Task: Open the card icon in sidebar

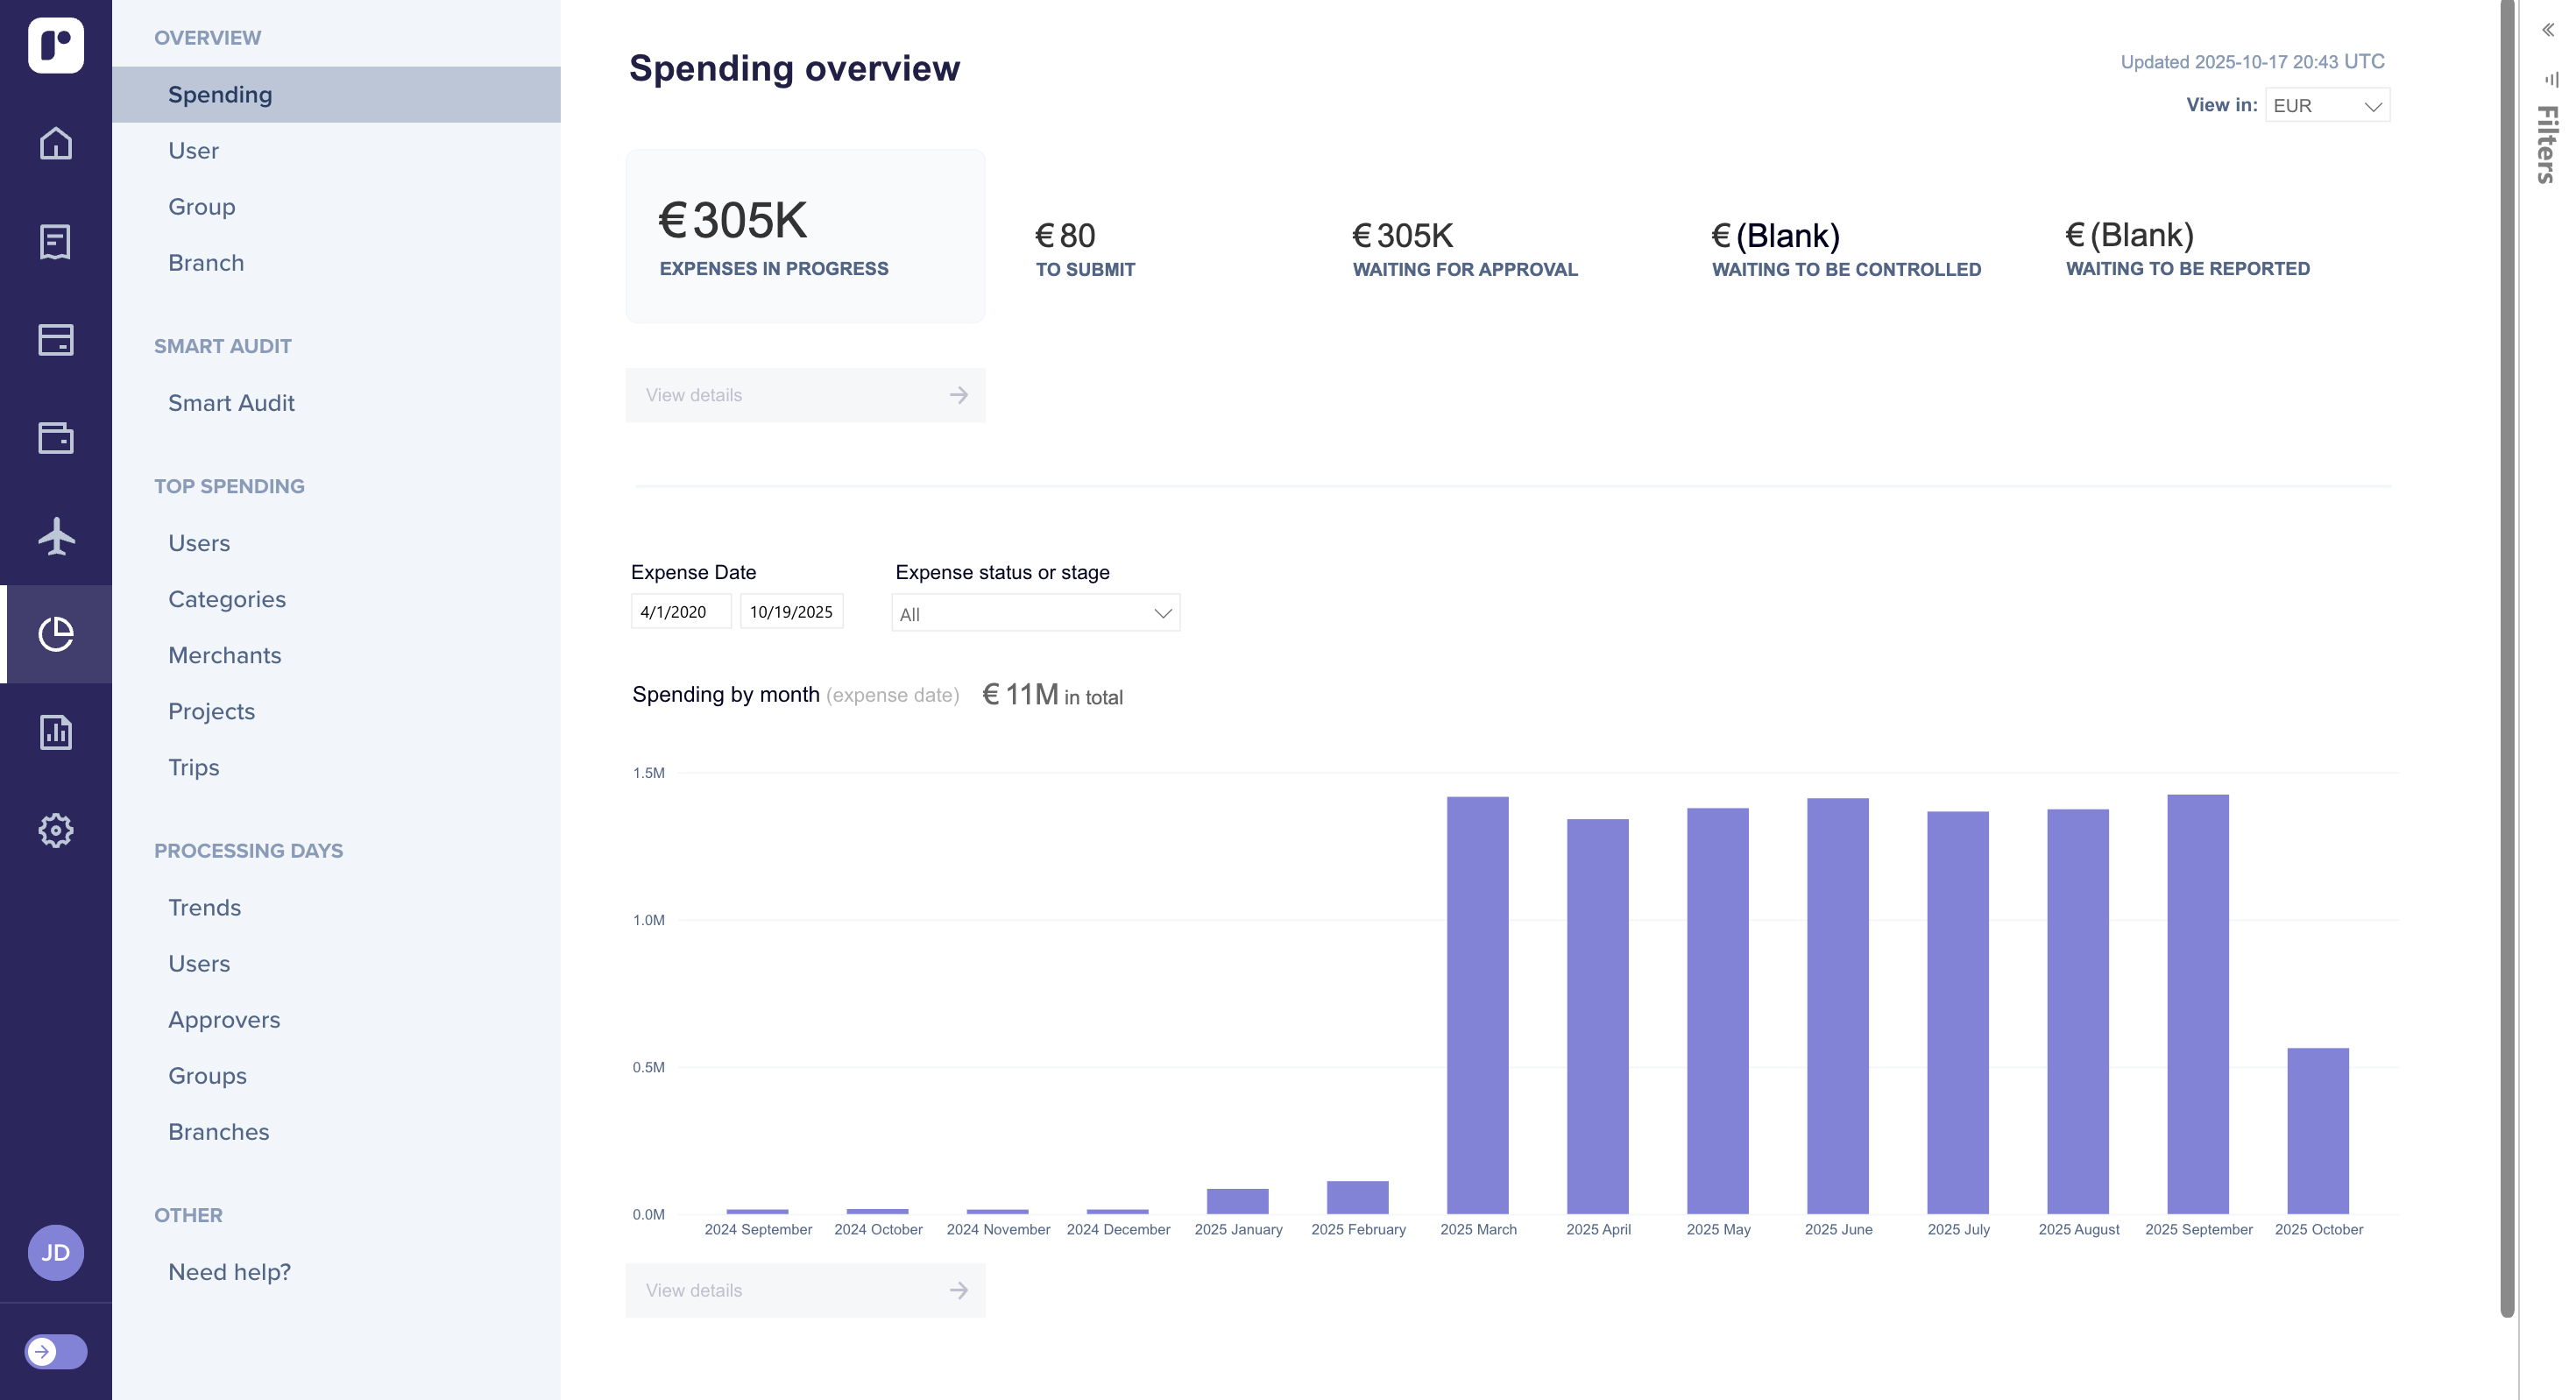Action: click(56, 339)
